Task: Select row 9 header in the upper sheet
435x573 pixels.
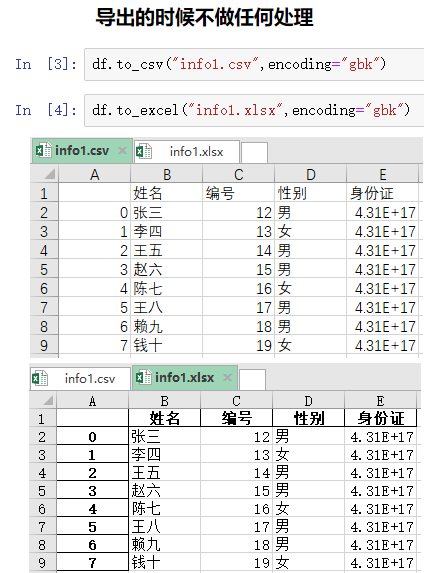Action: click(44, 345)
